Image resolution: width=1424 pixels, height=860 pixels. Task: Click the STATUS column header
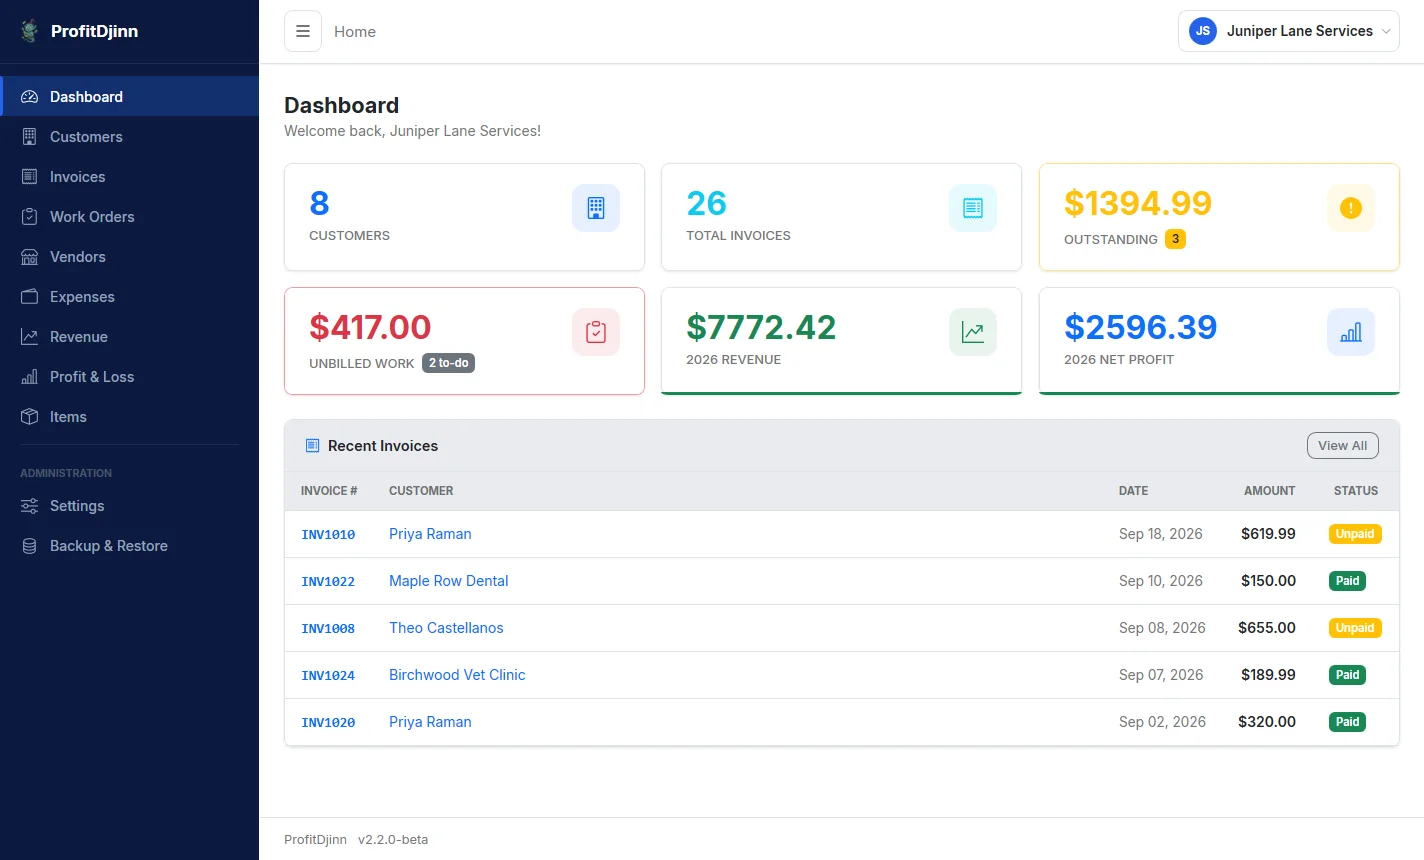(1356, 491)
